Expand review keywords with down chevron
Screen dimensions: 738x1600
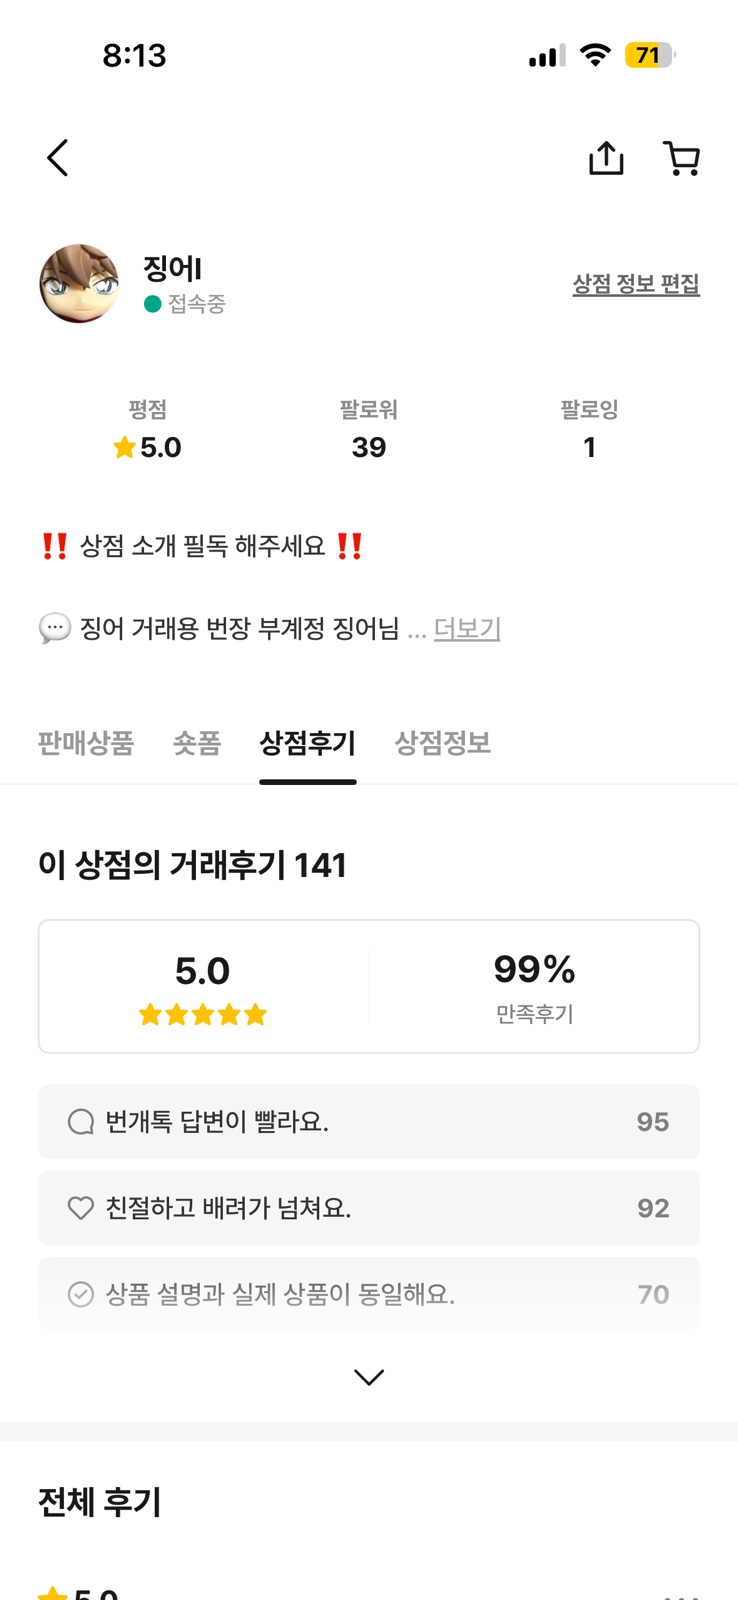369,1377
